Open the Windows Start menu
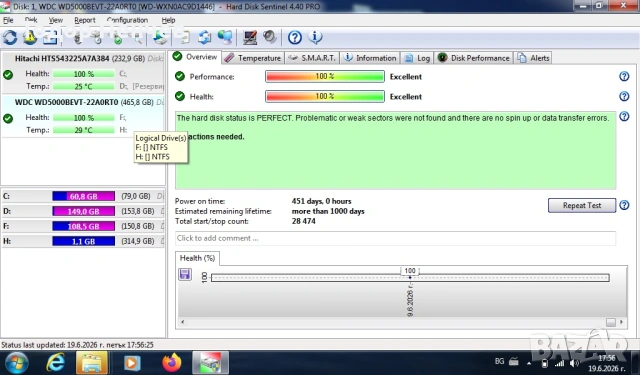Screen dimensions: 640x375 click(17, 363)
